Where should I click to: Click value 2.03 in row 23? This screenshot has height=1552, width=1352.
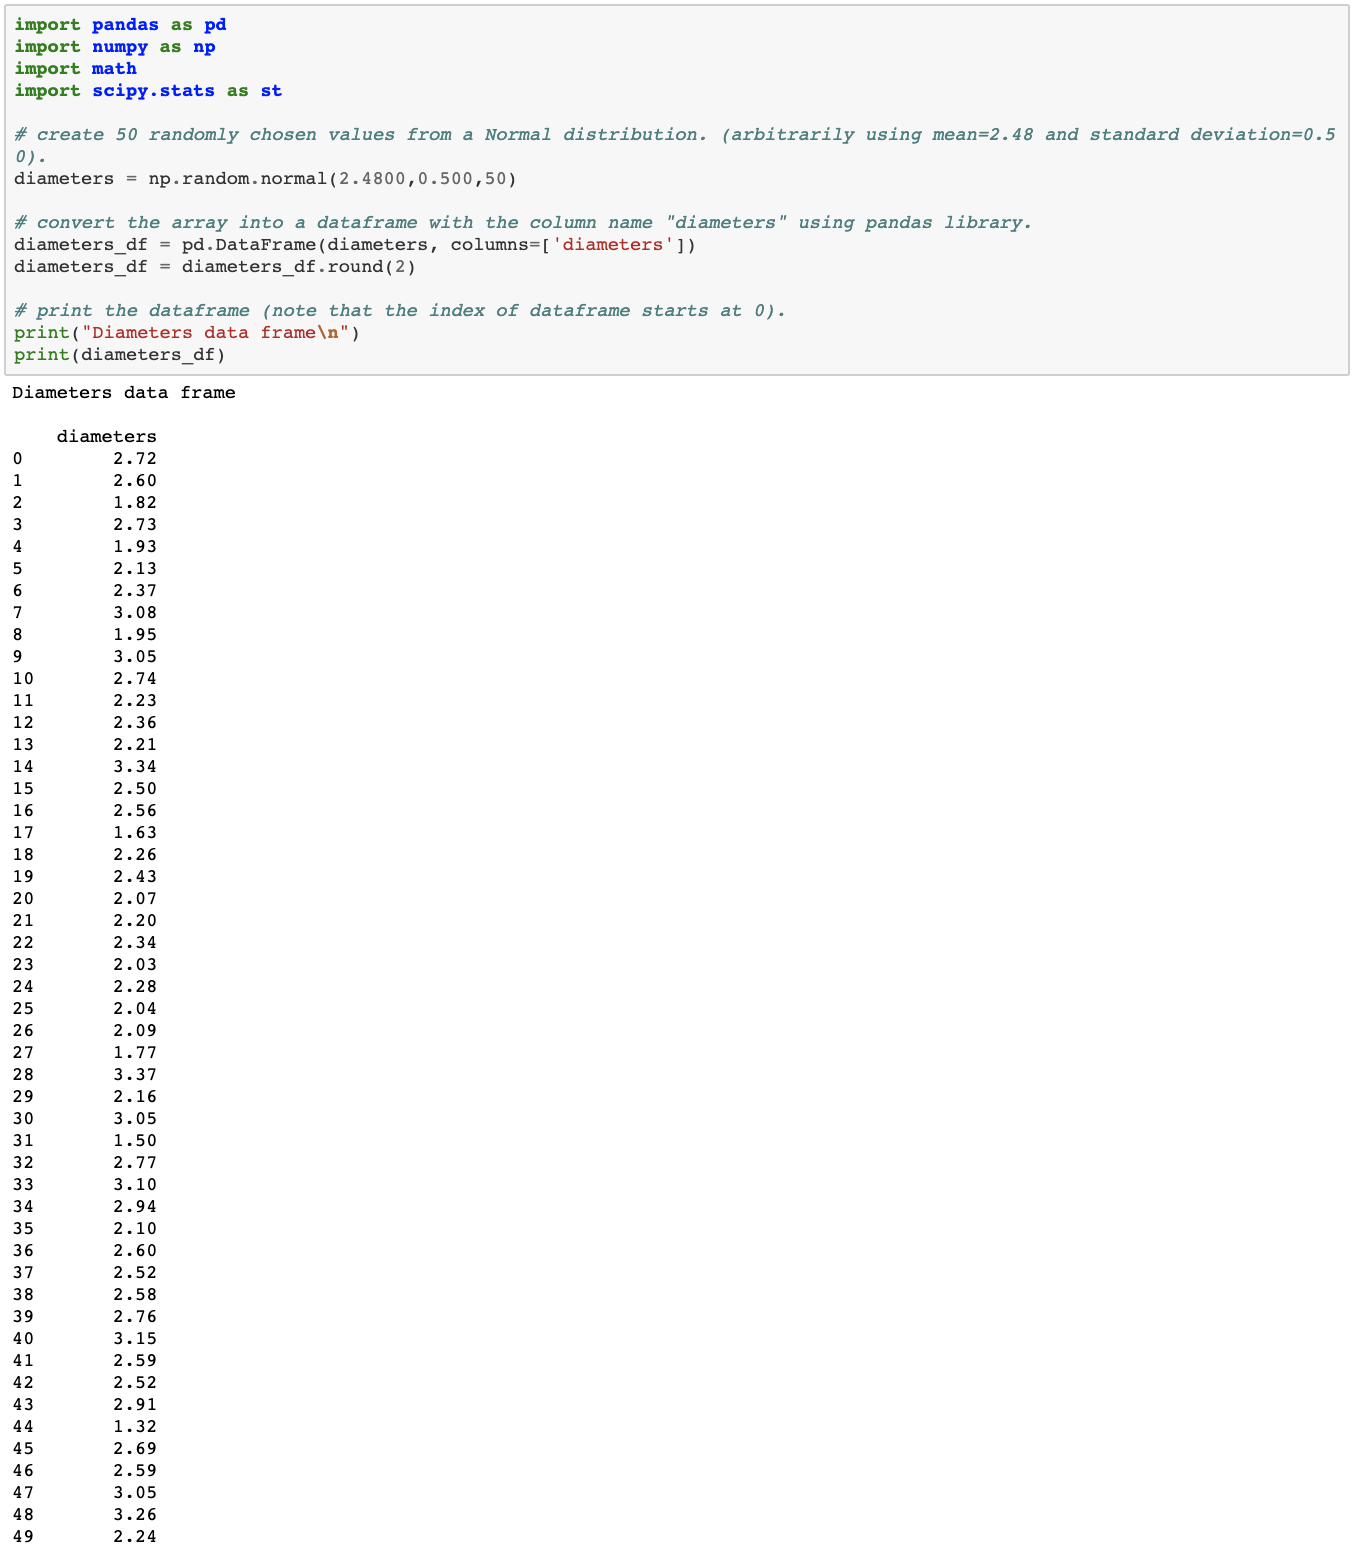click(x=135, y=965)
